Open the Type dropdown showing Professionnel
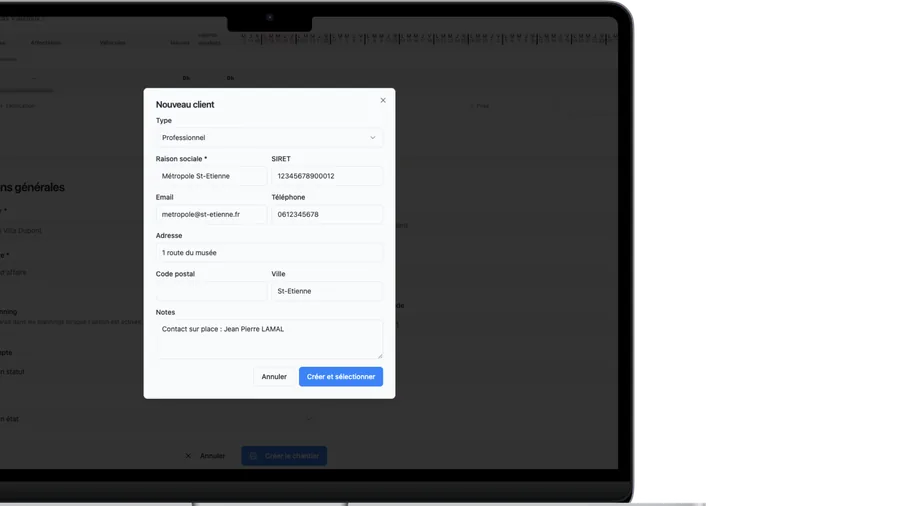The width and height of the screenshot is (900, 506). click(x=269, y=138)
